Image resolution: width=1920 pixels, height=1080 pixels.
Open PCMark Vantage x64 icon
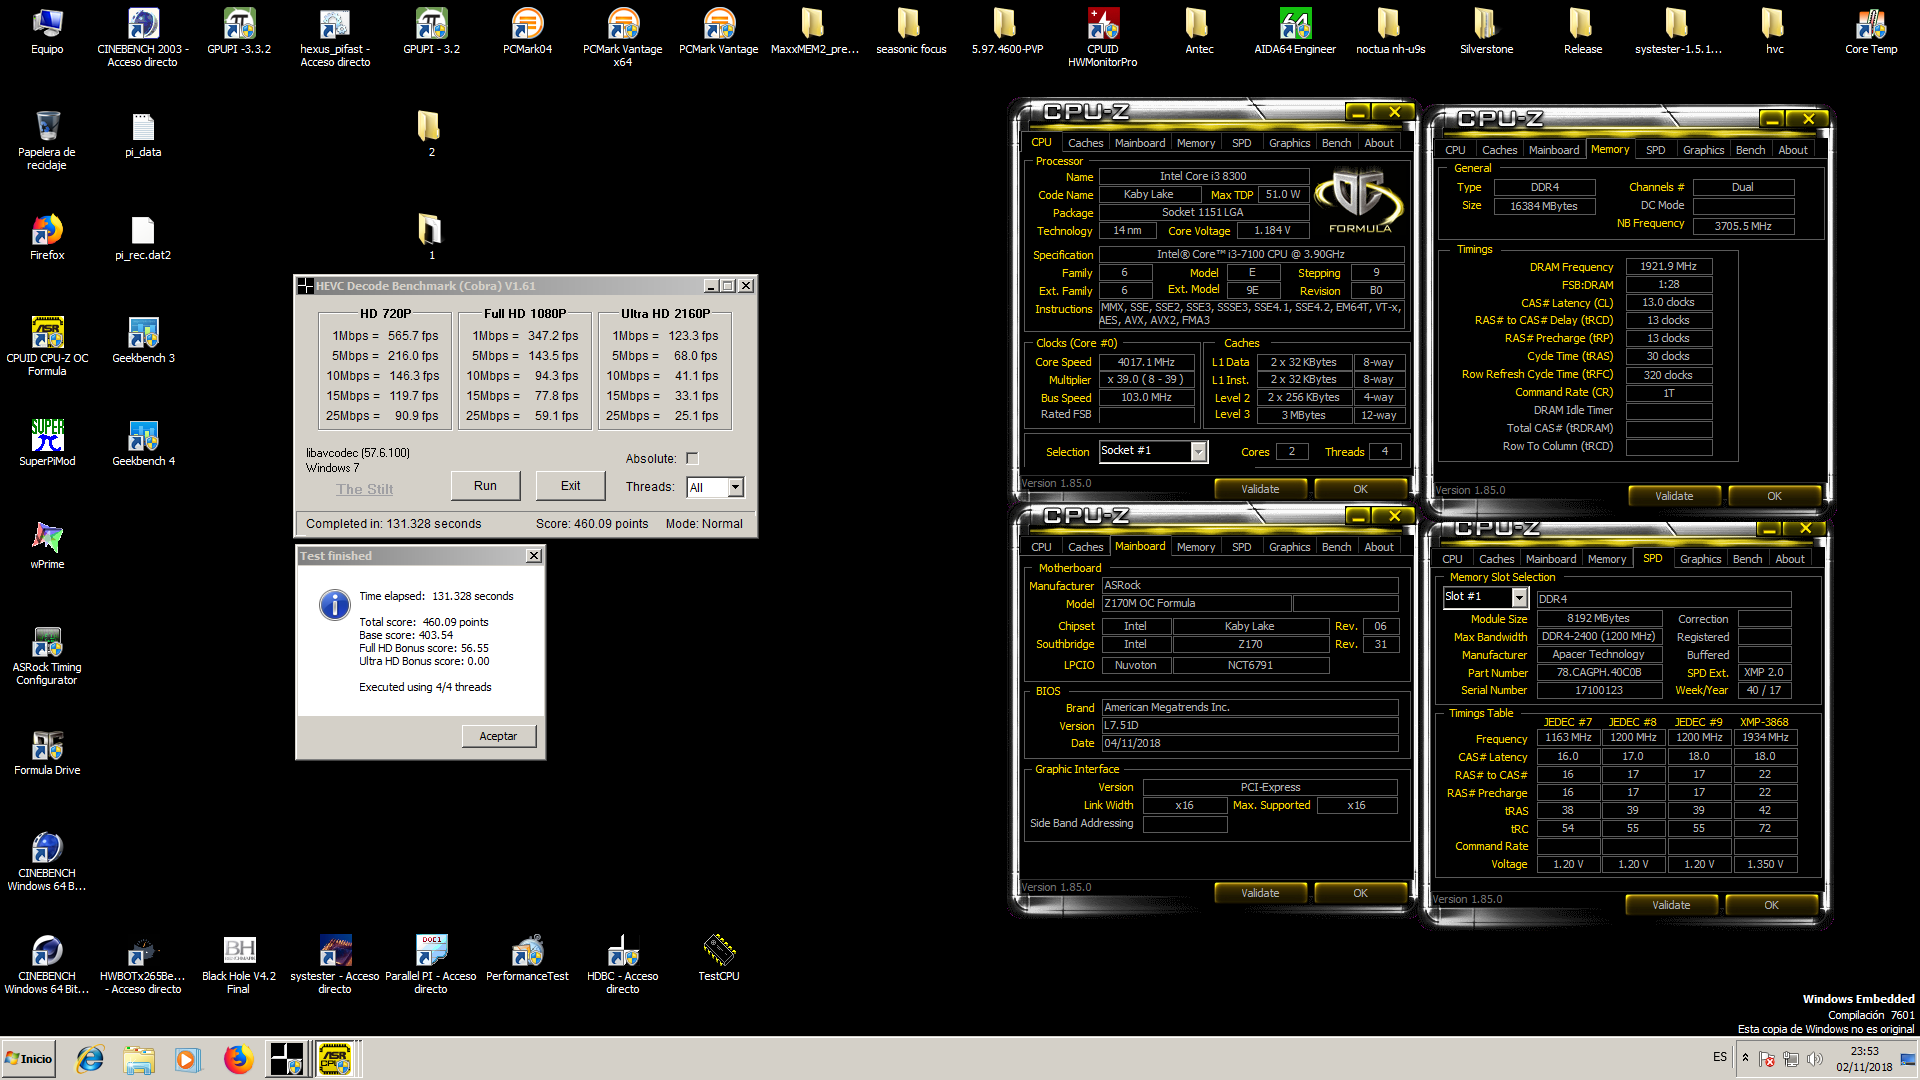[x=623, y=37]
